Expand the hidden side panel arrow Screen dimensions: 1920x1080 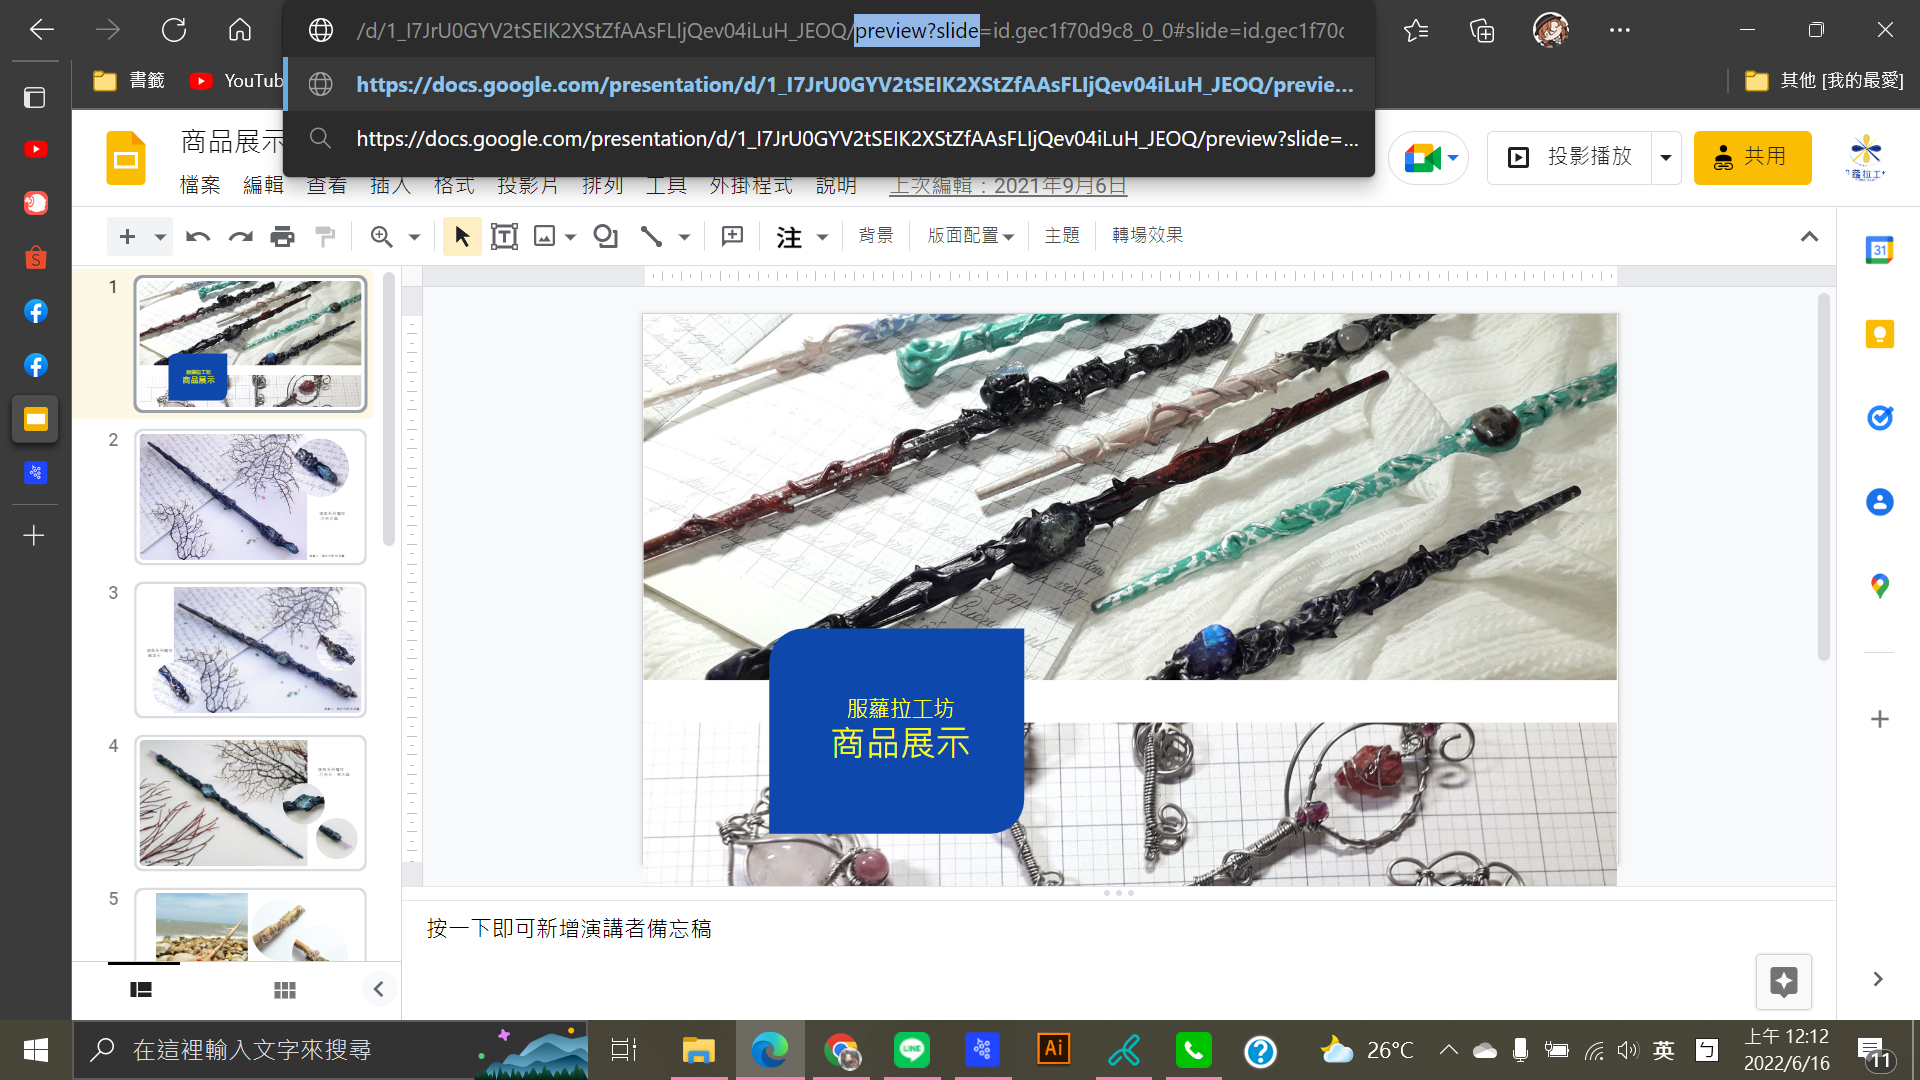pos(1878,979)
